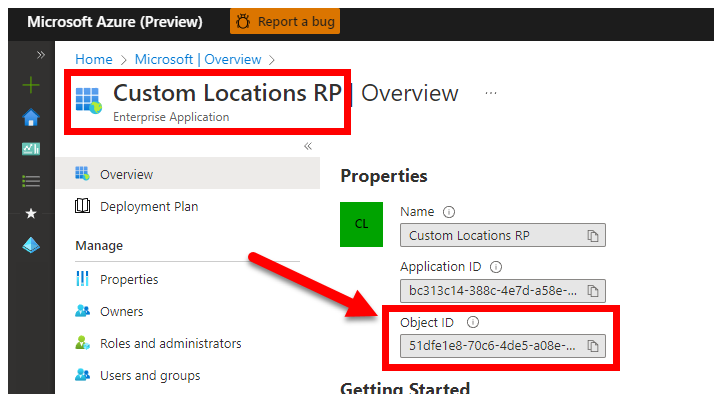The image size is (721, 402).
Task: Collapse the resource navigation menu
Action: 308,146
